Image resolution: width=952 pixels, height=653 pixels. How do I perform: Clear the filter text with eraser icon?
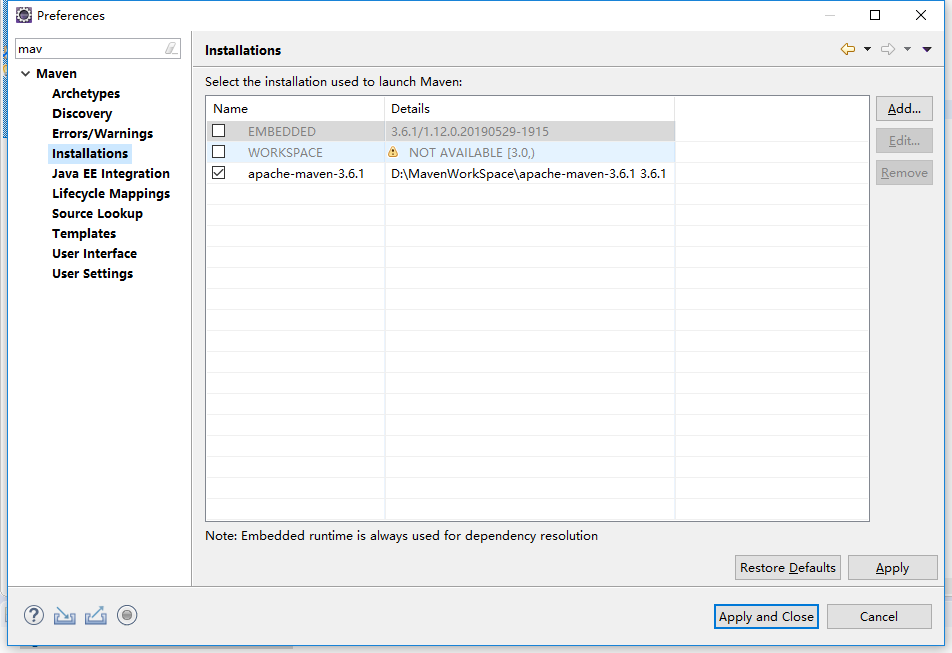click(x=171, y=49)
